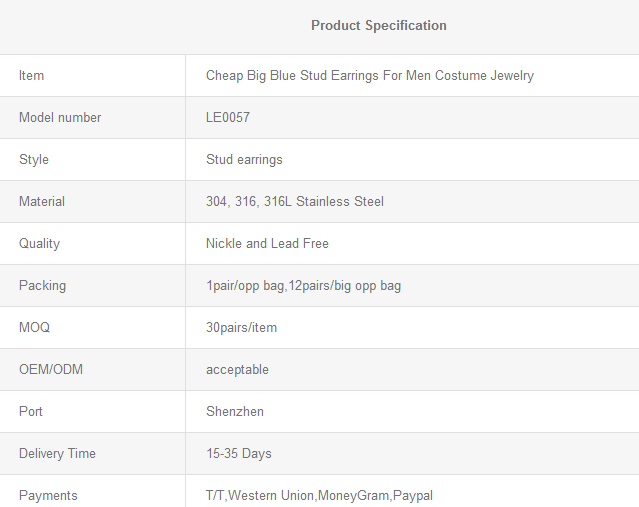The image size is (639, 507).
Task: Click the Cheap Big Blue Stud Earrings text
Action: 370,76
